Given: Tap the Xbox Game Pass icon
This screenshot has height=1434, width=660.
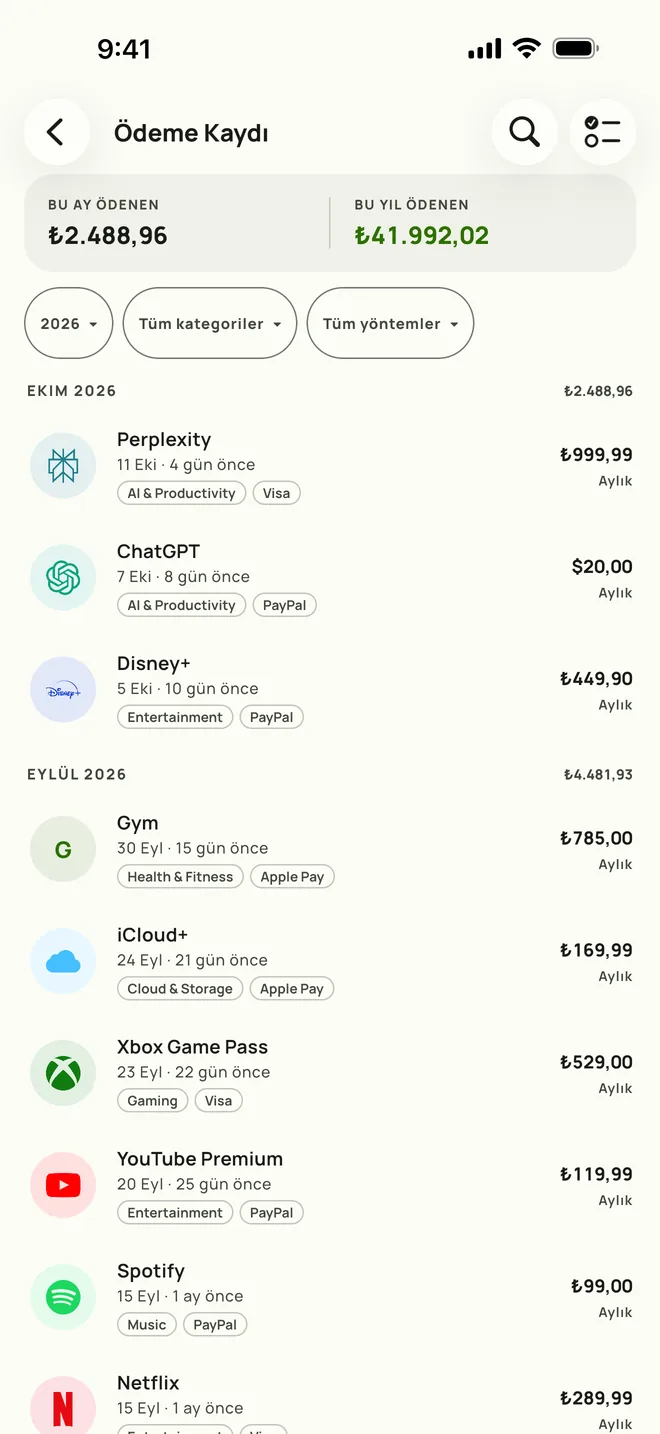Looking at the screenshot, I should point(63,1073).
